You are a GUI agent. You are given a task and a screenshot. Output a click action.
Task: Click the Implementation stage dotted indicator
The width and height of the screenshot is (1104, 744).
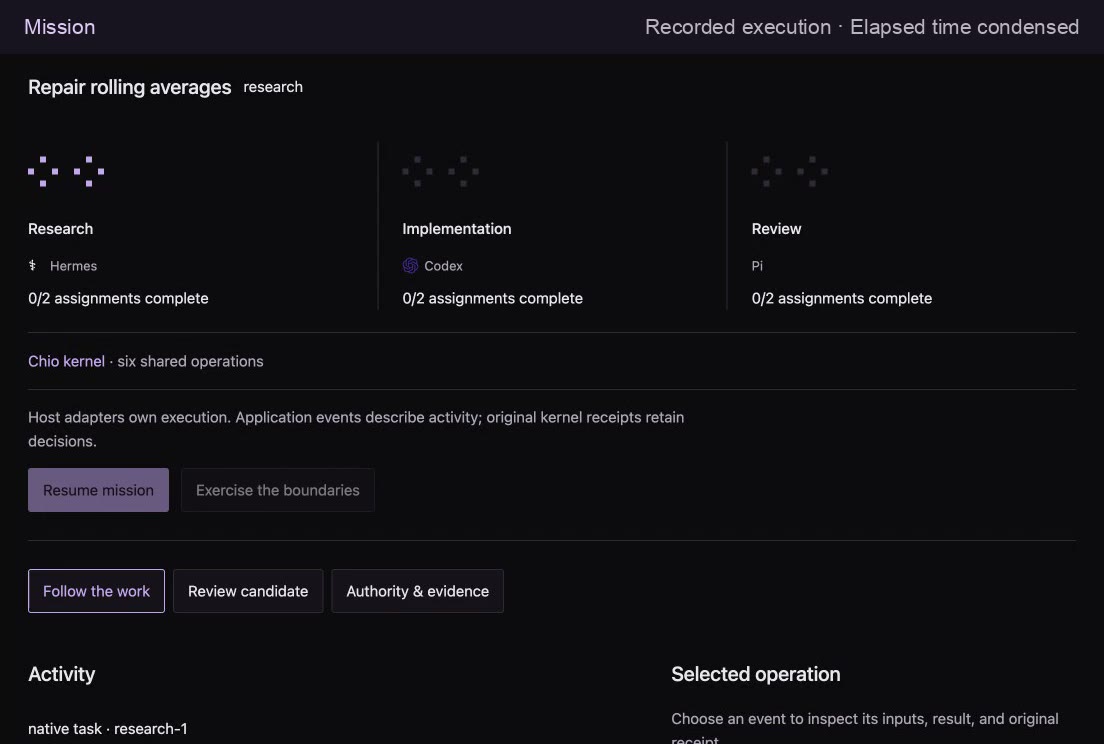pos(441,171)
